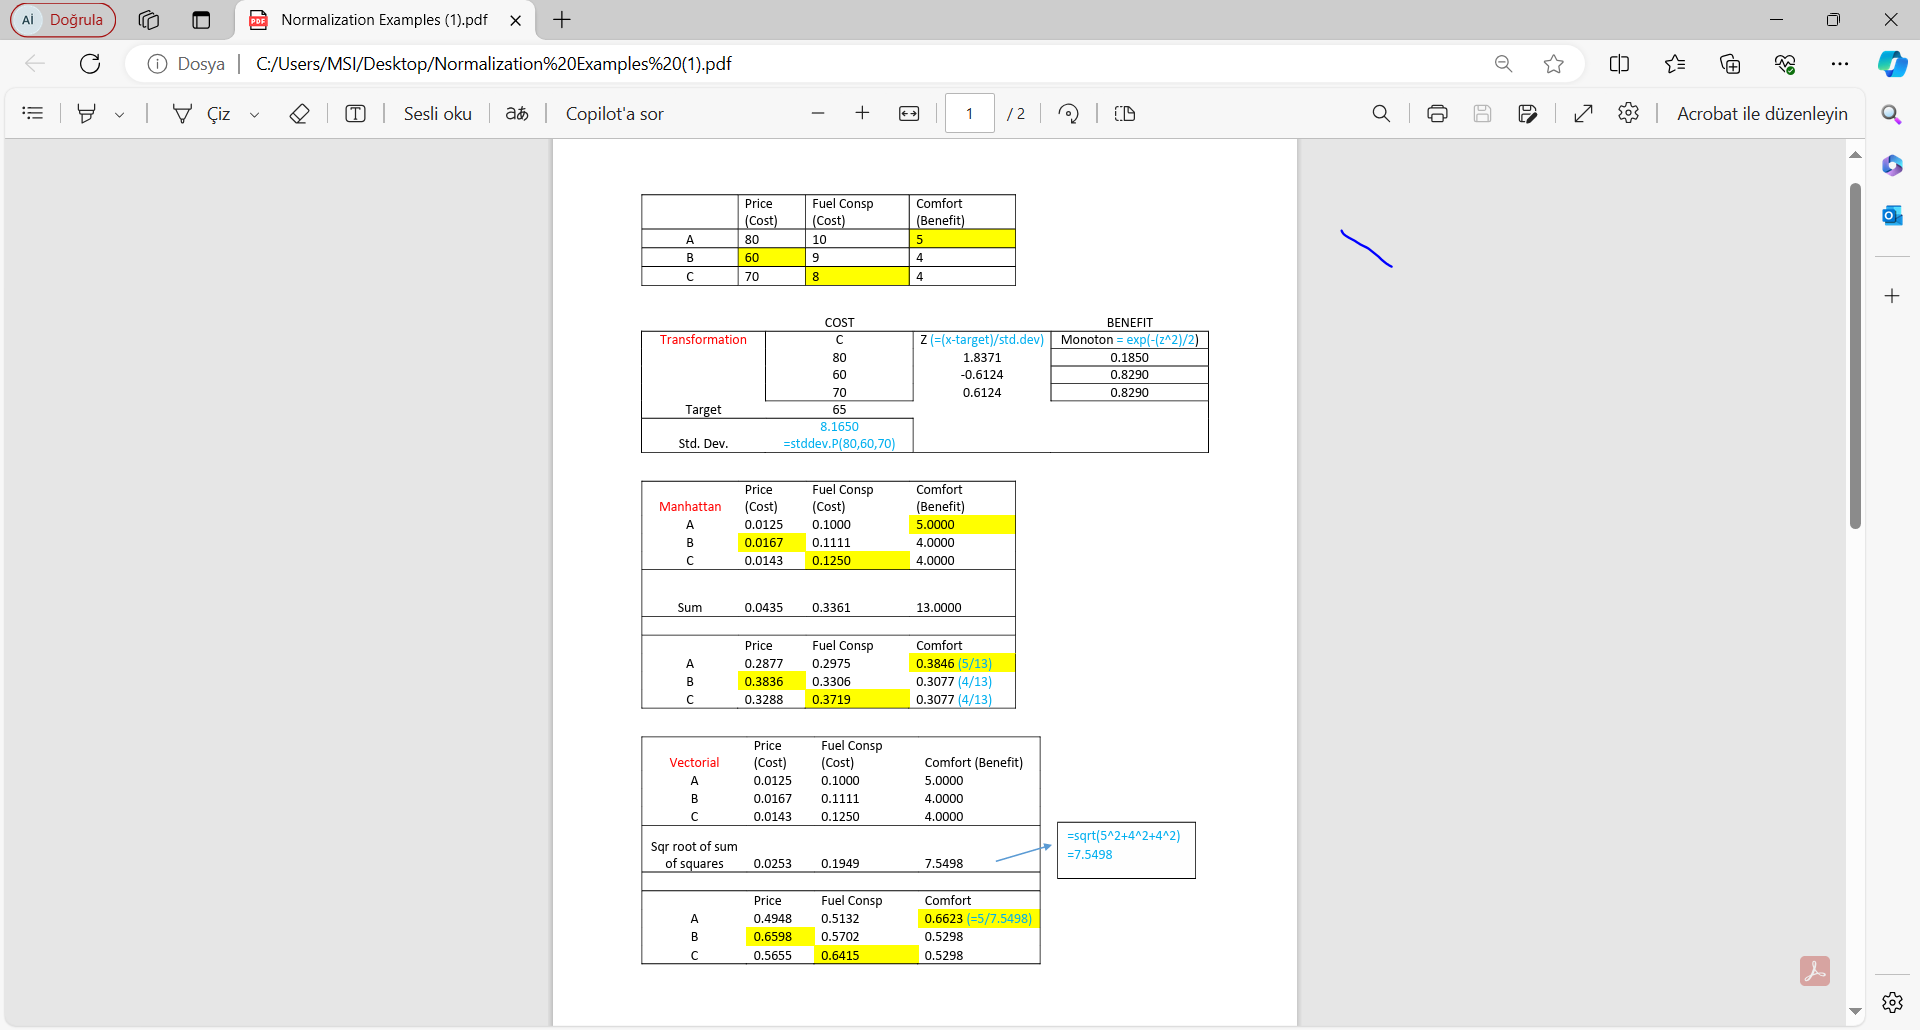Click the highlighted 0.6415 fuel value

pos(840,956)
